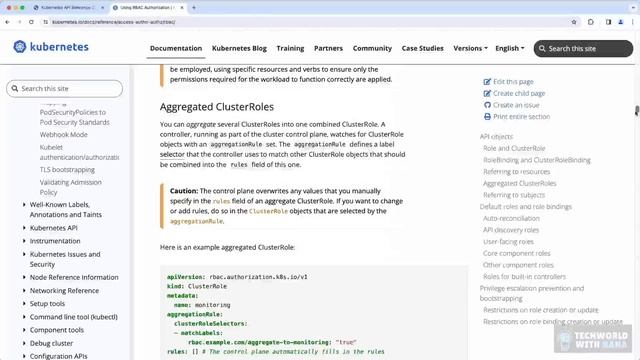640x360 pixels.
Task: Jump to Default roles and role bindings
Action: 526,207
